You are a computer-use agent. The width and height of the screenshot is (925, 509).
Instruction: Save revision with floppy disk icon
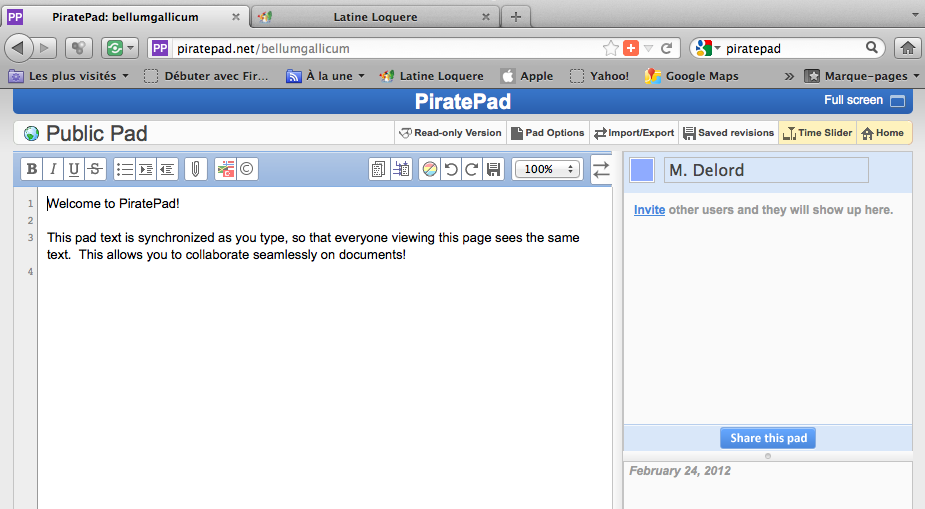pos(493,169)
